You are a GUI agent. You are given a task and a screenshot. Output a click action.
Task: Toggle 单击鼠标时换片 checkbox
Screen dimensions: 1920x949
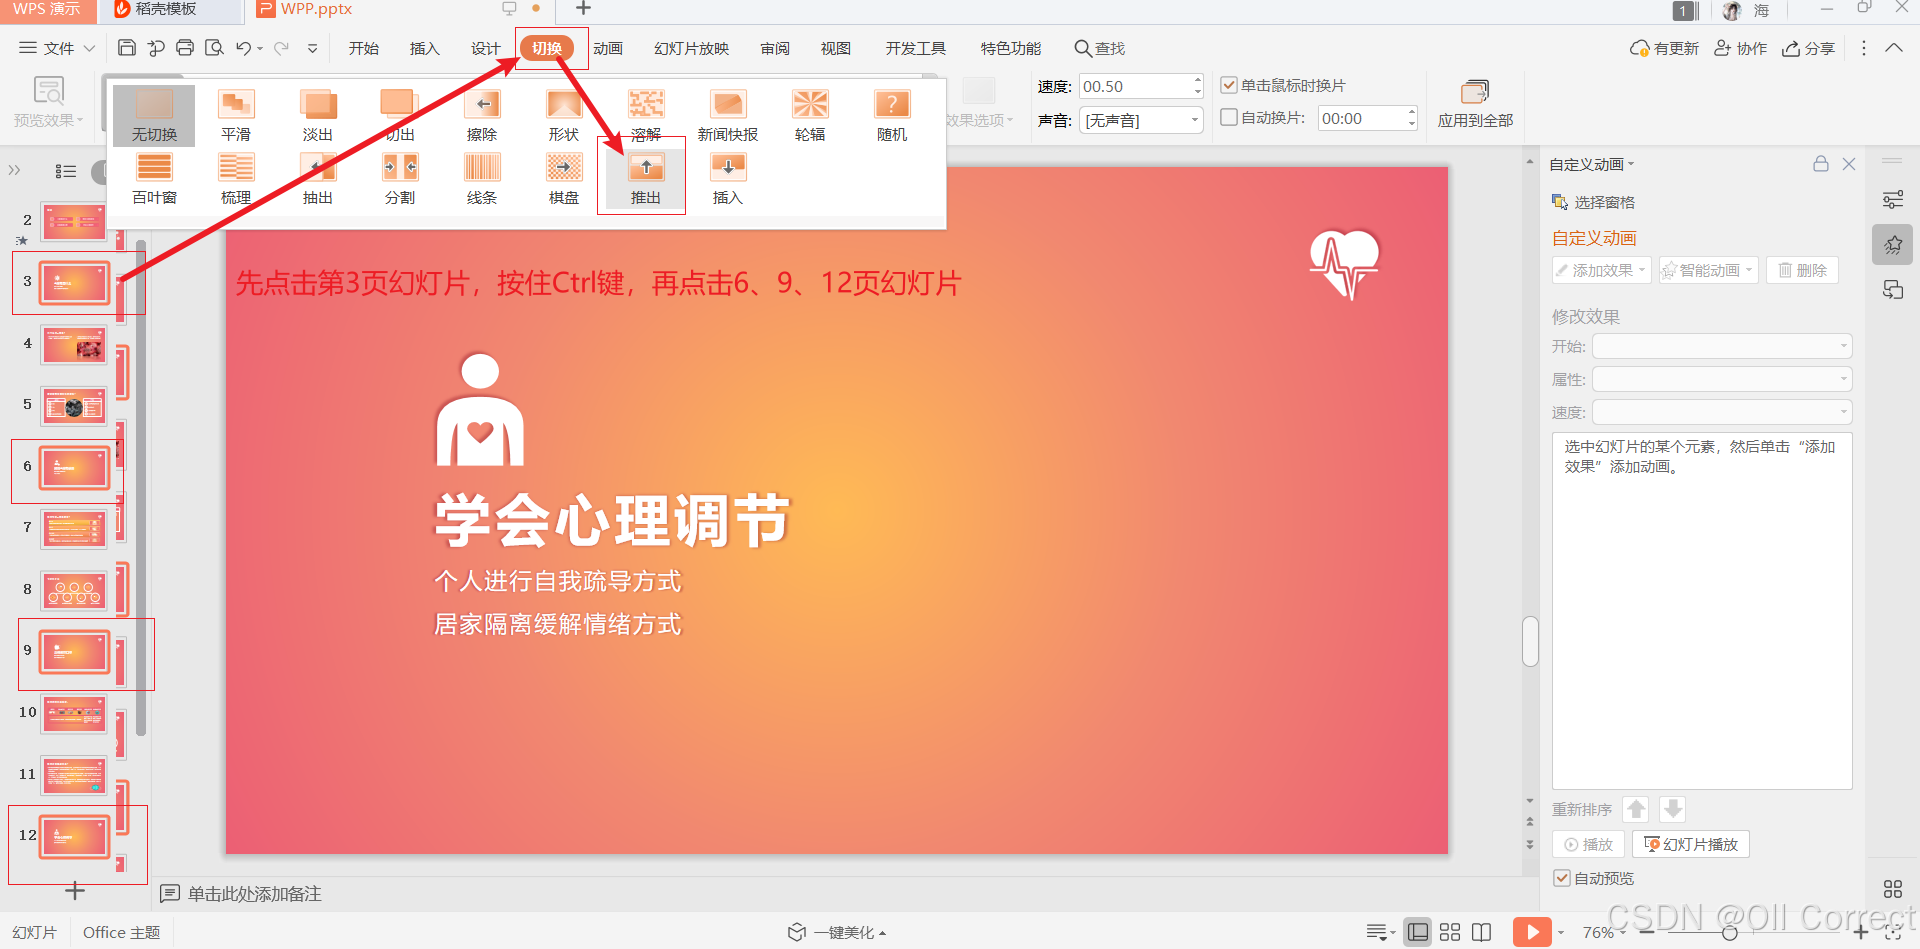pos(1229,85)
